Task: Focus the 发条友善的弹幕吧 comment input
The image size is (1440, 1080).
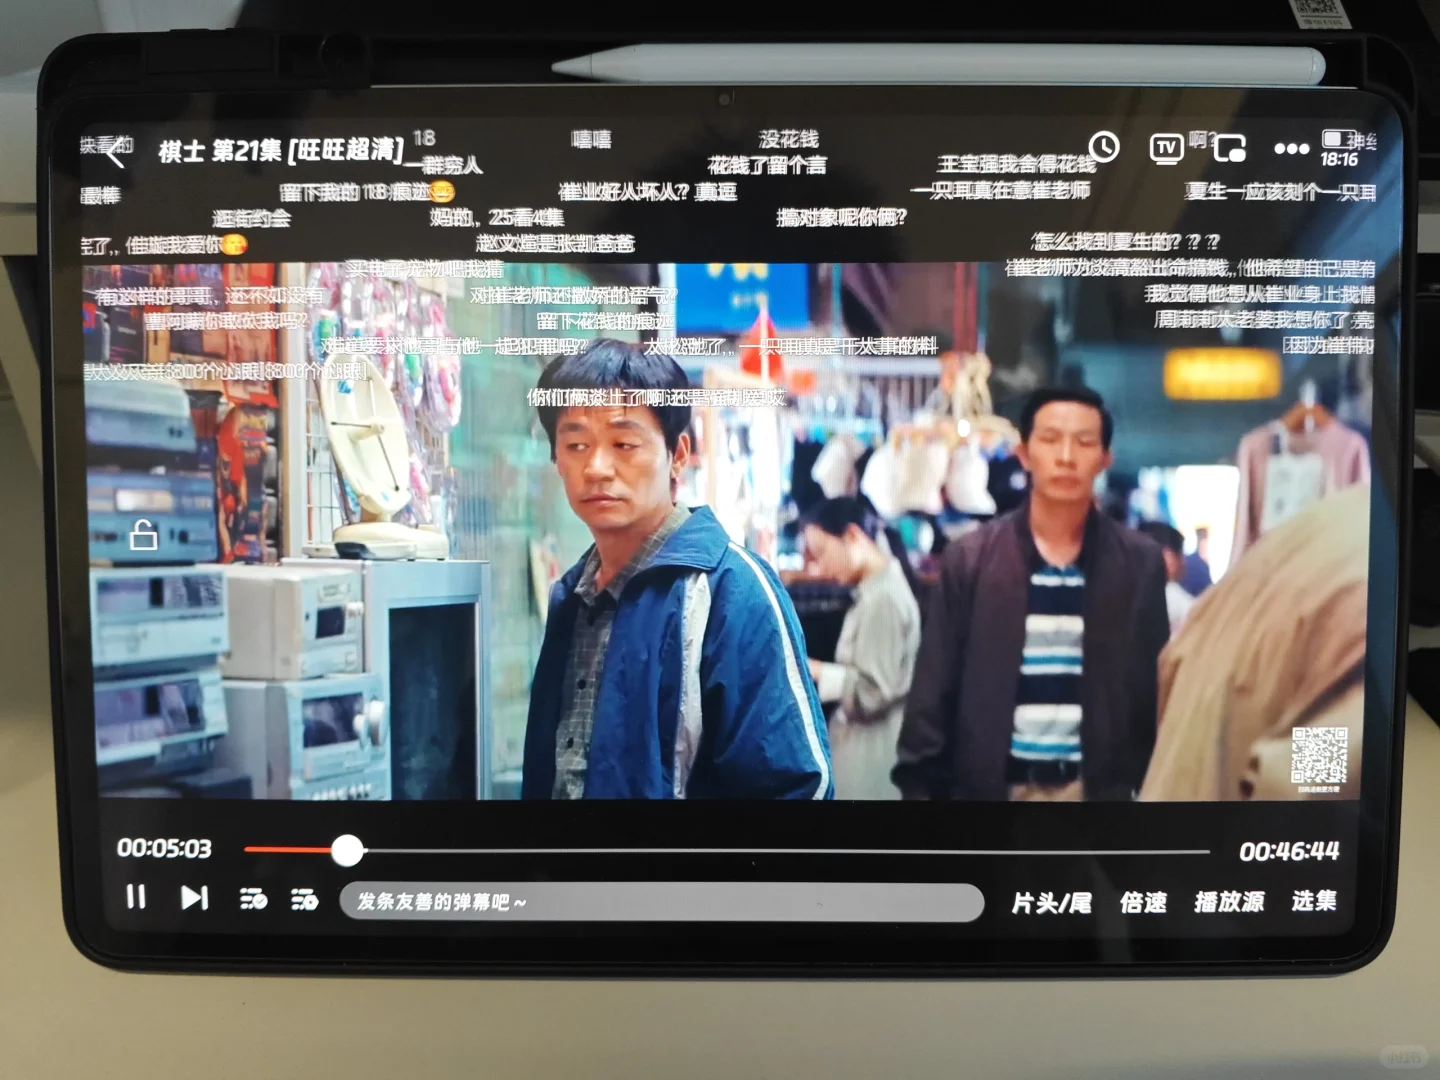Action: coord(662,902)
